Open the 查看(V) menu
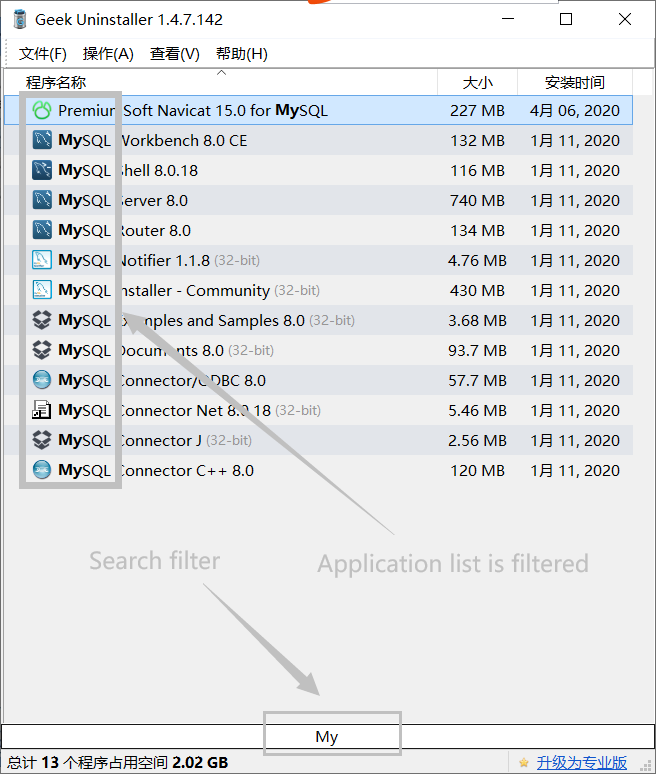This screenshot has width=656, height=774. click(175, 53)
